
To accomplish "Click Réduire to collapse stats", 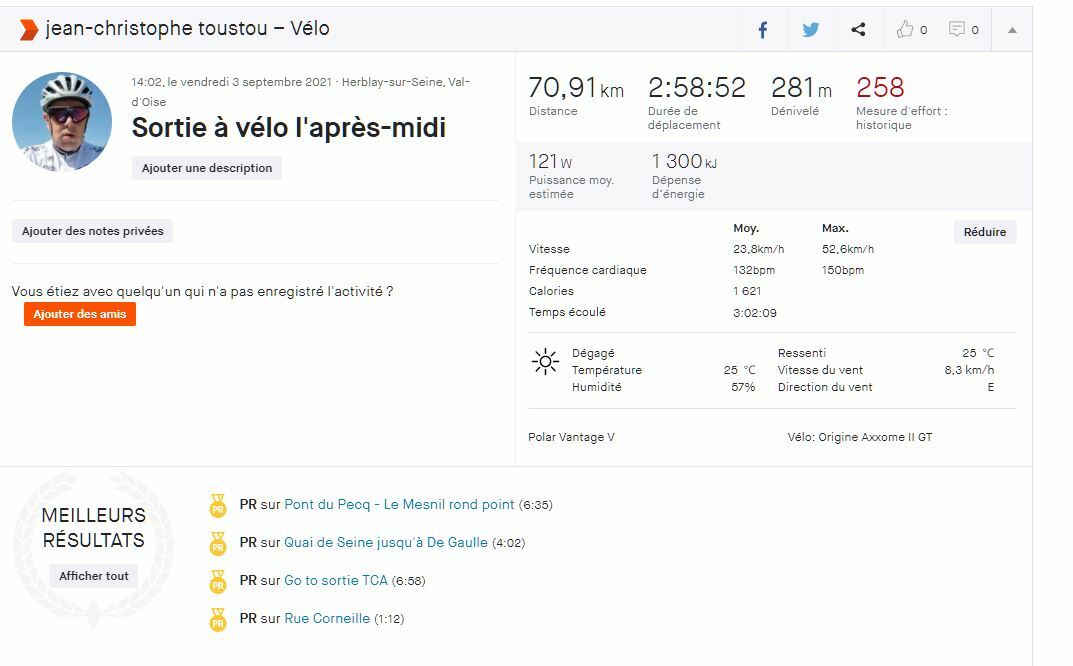I will coord(985,232).
